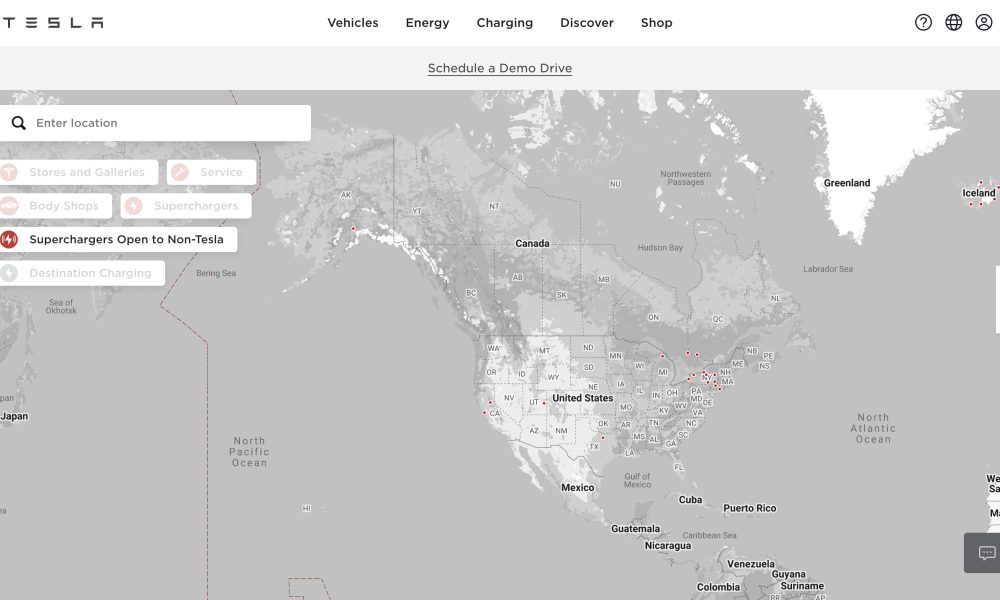The image size is (1000, 600).
Task: Click the Cuba map label
Action: coord(690,500)
